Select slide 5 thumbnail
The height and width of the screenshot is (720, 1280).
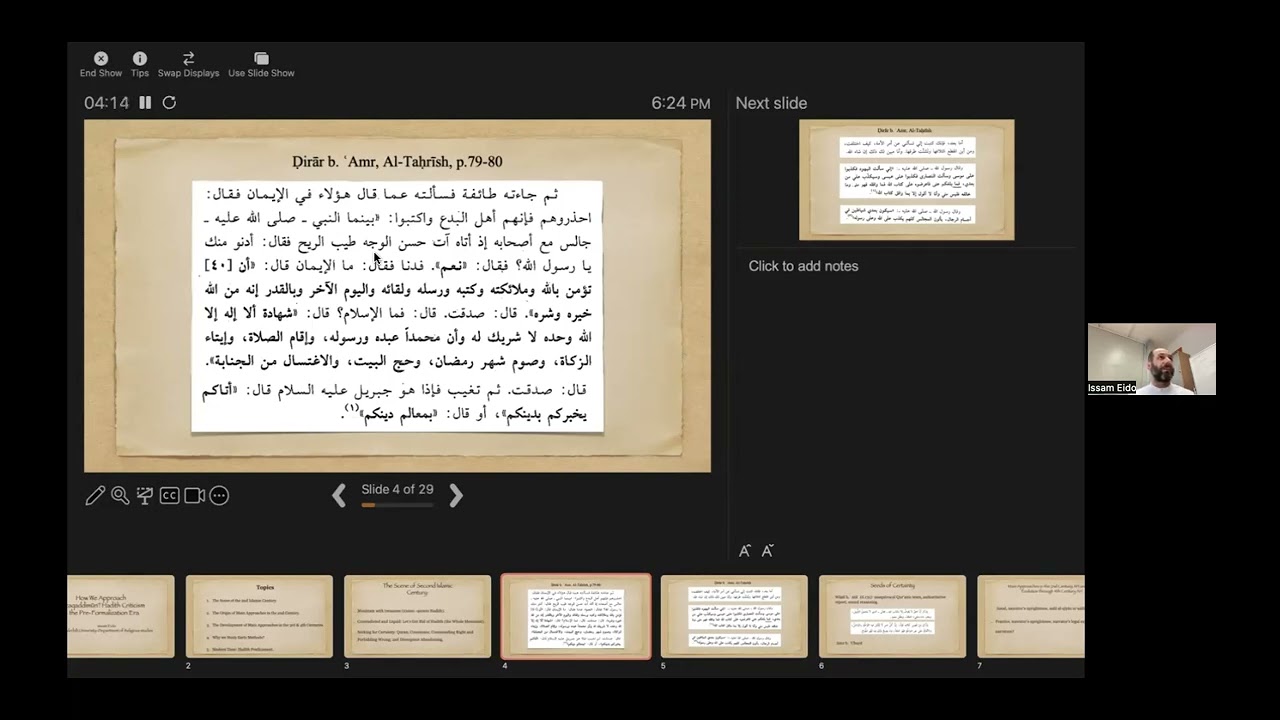coord(734,616)
